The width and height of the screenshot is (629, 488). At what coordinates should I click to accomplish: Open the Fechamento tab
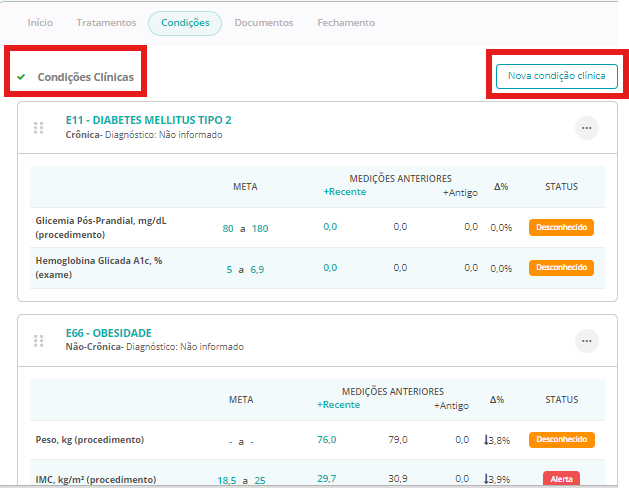click(x=346, y=23)
